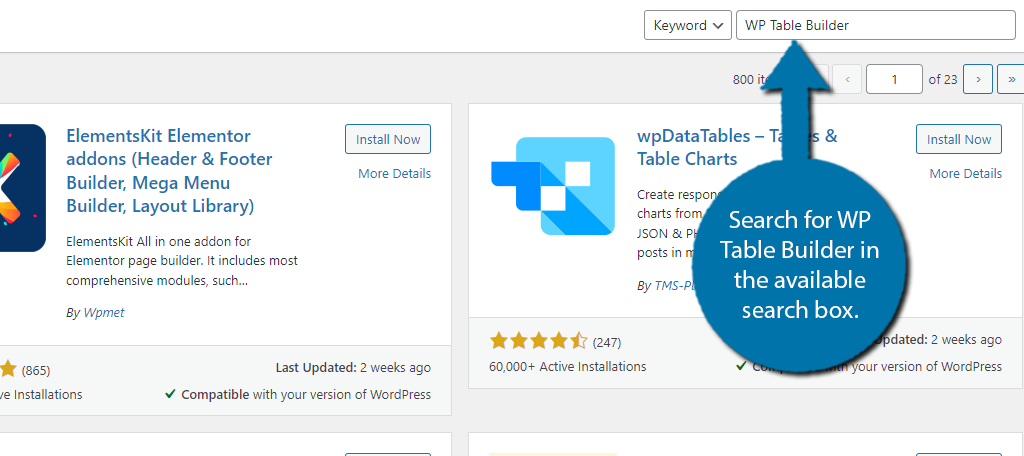Click the wpDataTables plugin logo icon
Image resolution: width=1024 pixels, height=456 pixels.
coord(552,186)
